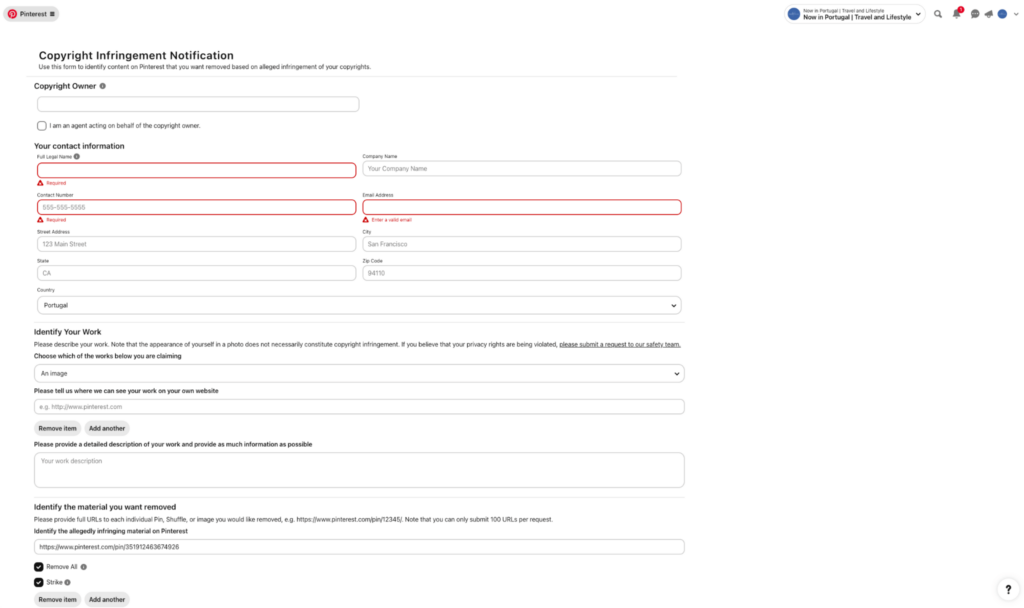Open the Copyright Owner info tooltip icon

coord(104,86)
